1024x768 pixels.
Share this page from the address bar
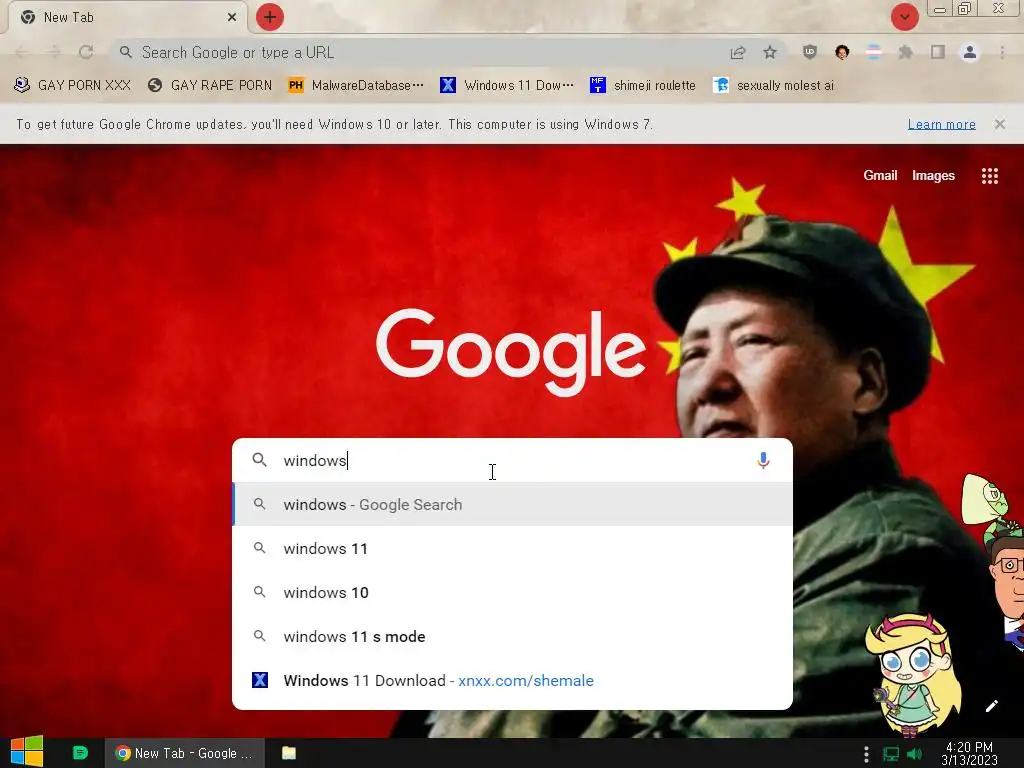coord(738,52)
